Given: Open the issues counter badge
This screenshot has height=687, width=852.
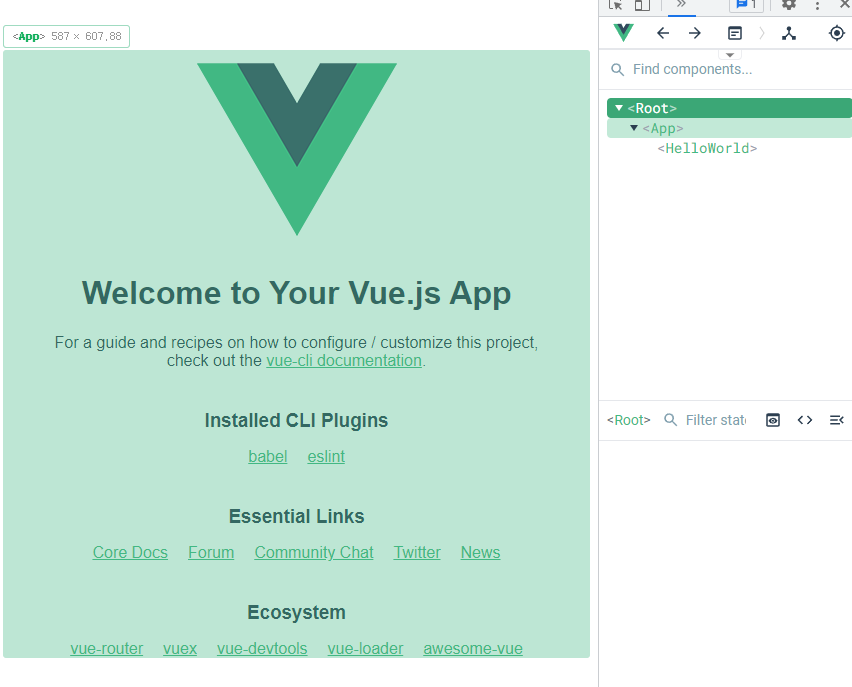Looking at the screenshot, I should click(x=746, y=5).
